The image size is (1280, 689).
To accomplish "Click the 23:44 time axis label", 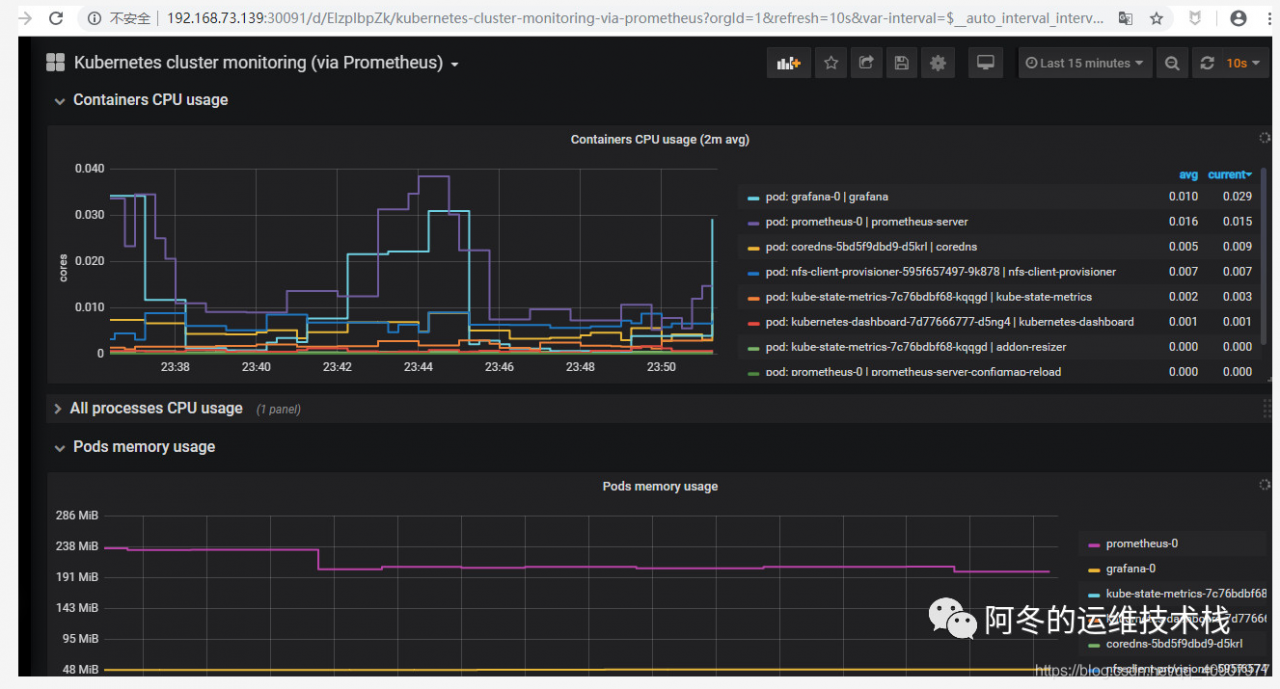I will point(418,367).
